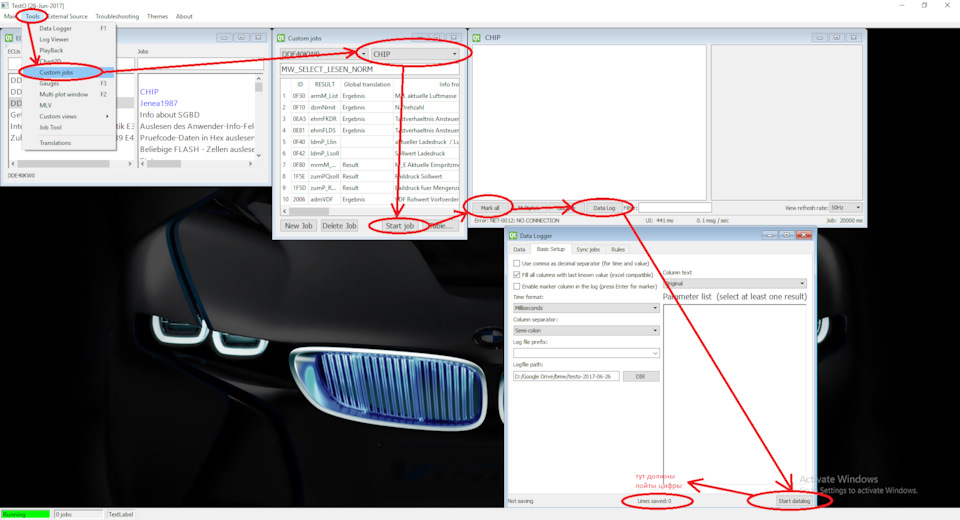
Task: Select table row with dzmNmit result
Action: coord(370,107)
